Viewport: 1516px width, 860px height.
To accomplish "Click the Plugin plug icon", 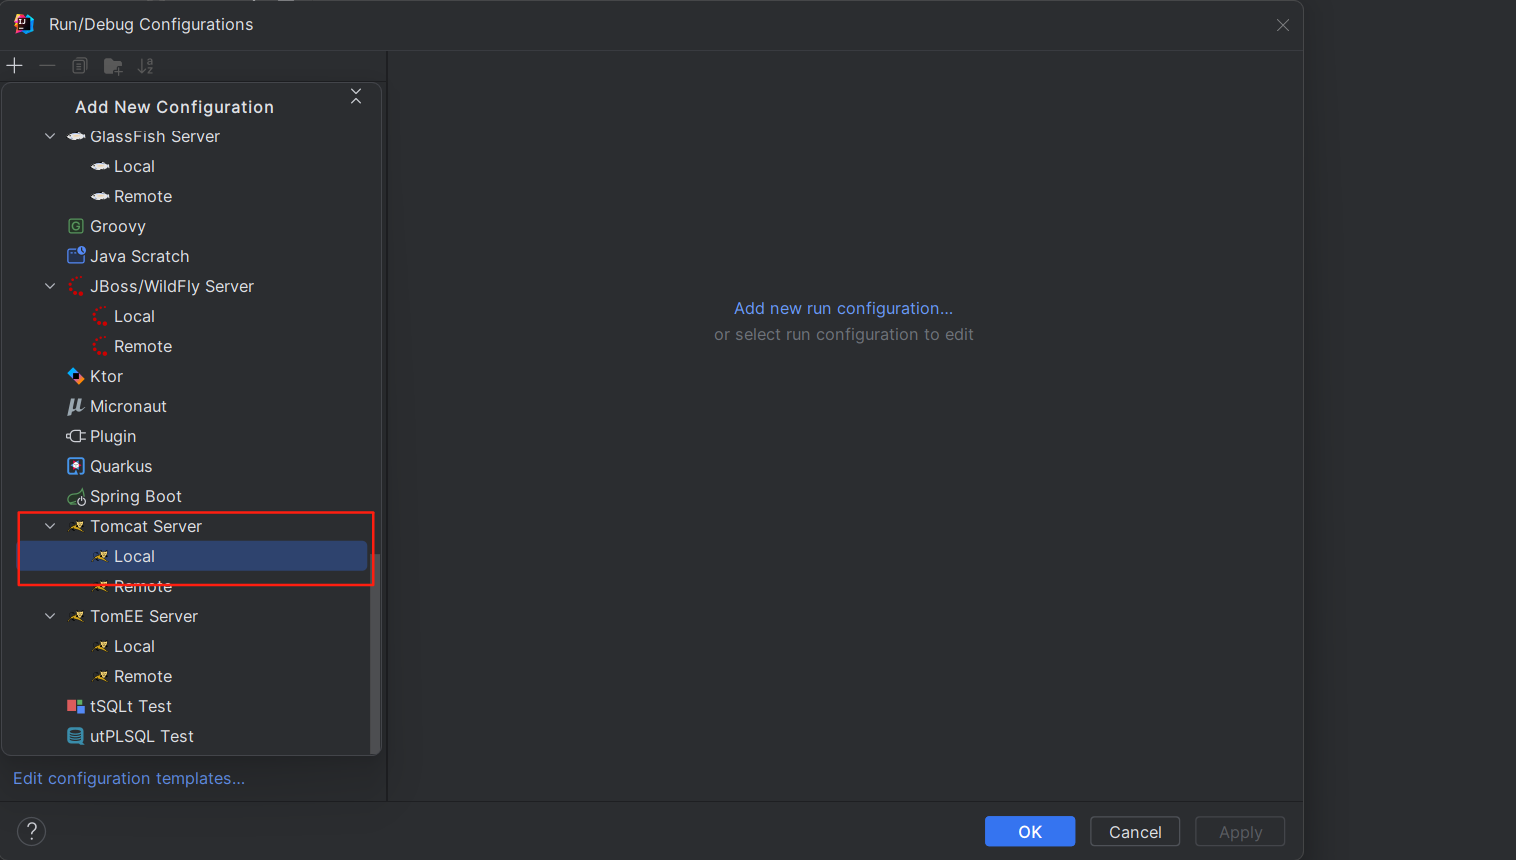I will click(x=76, y=436).
